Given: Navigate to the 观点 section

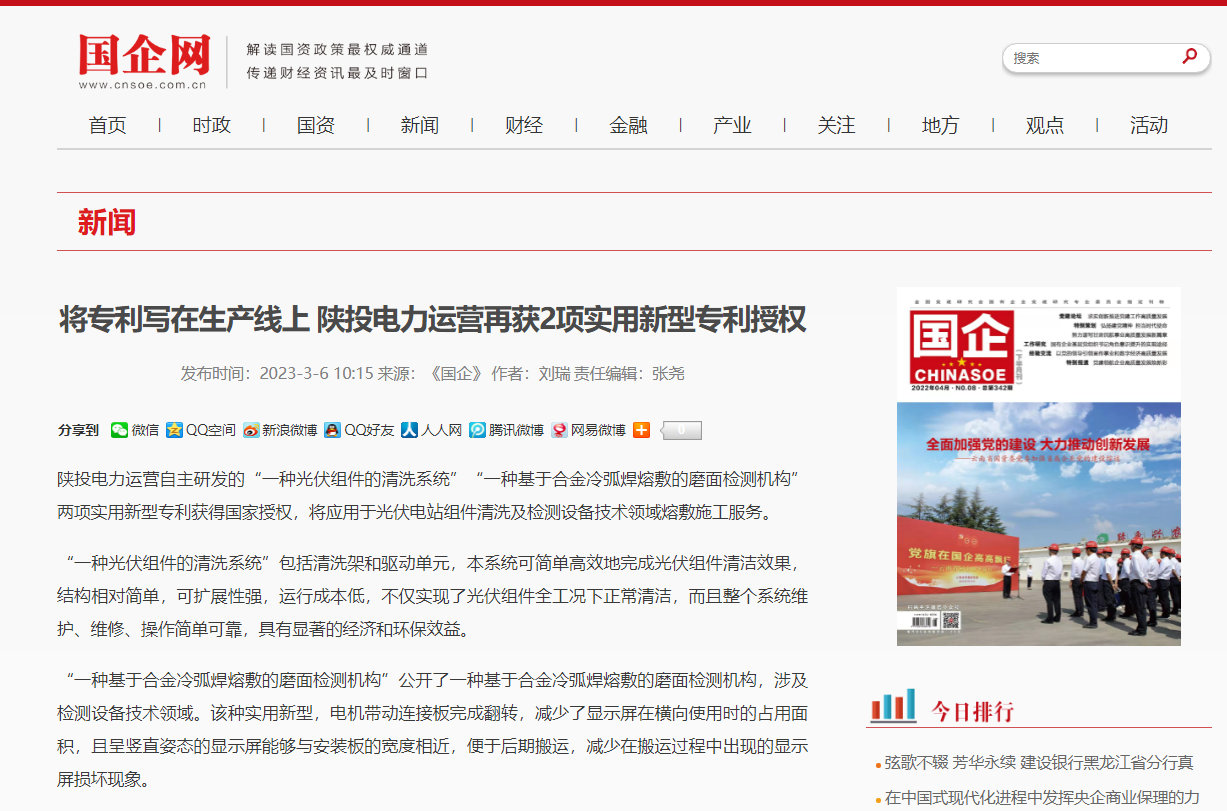Looking at the screenshot, I should 1045,125.
